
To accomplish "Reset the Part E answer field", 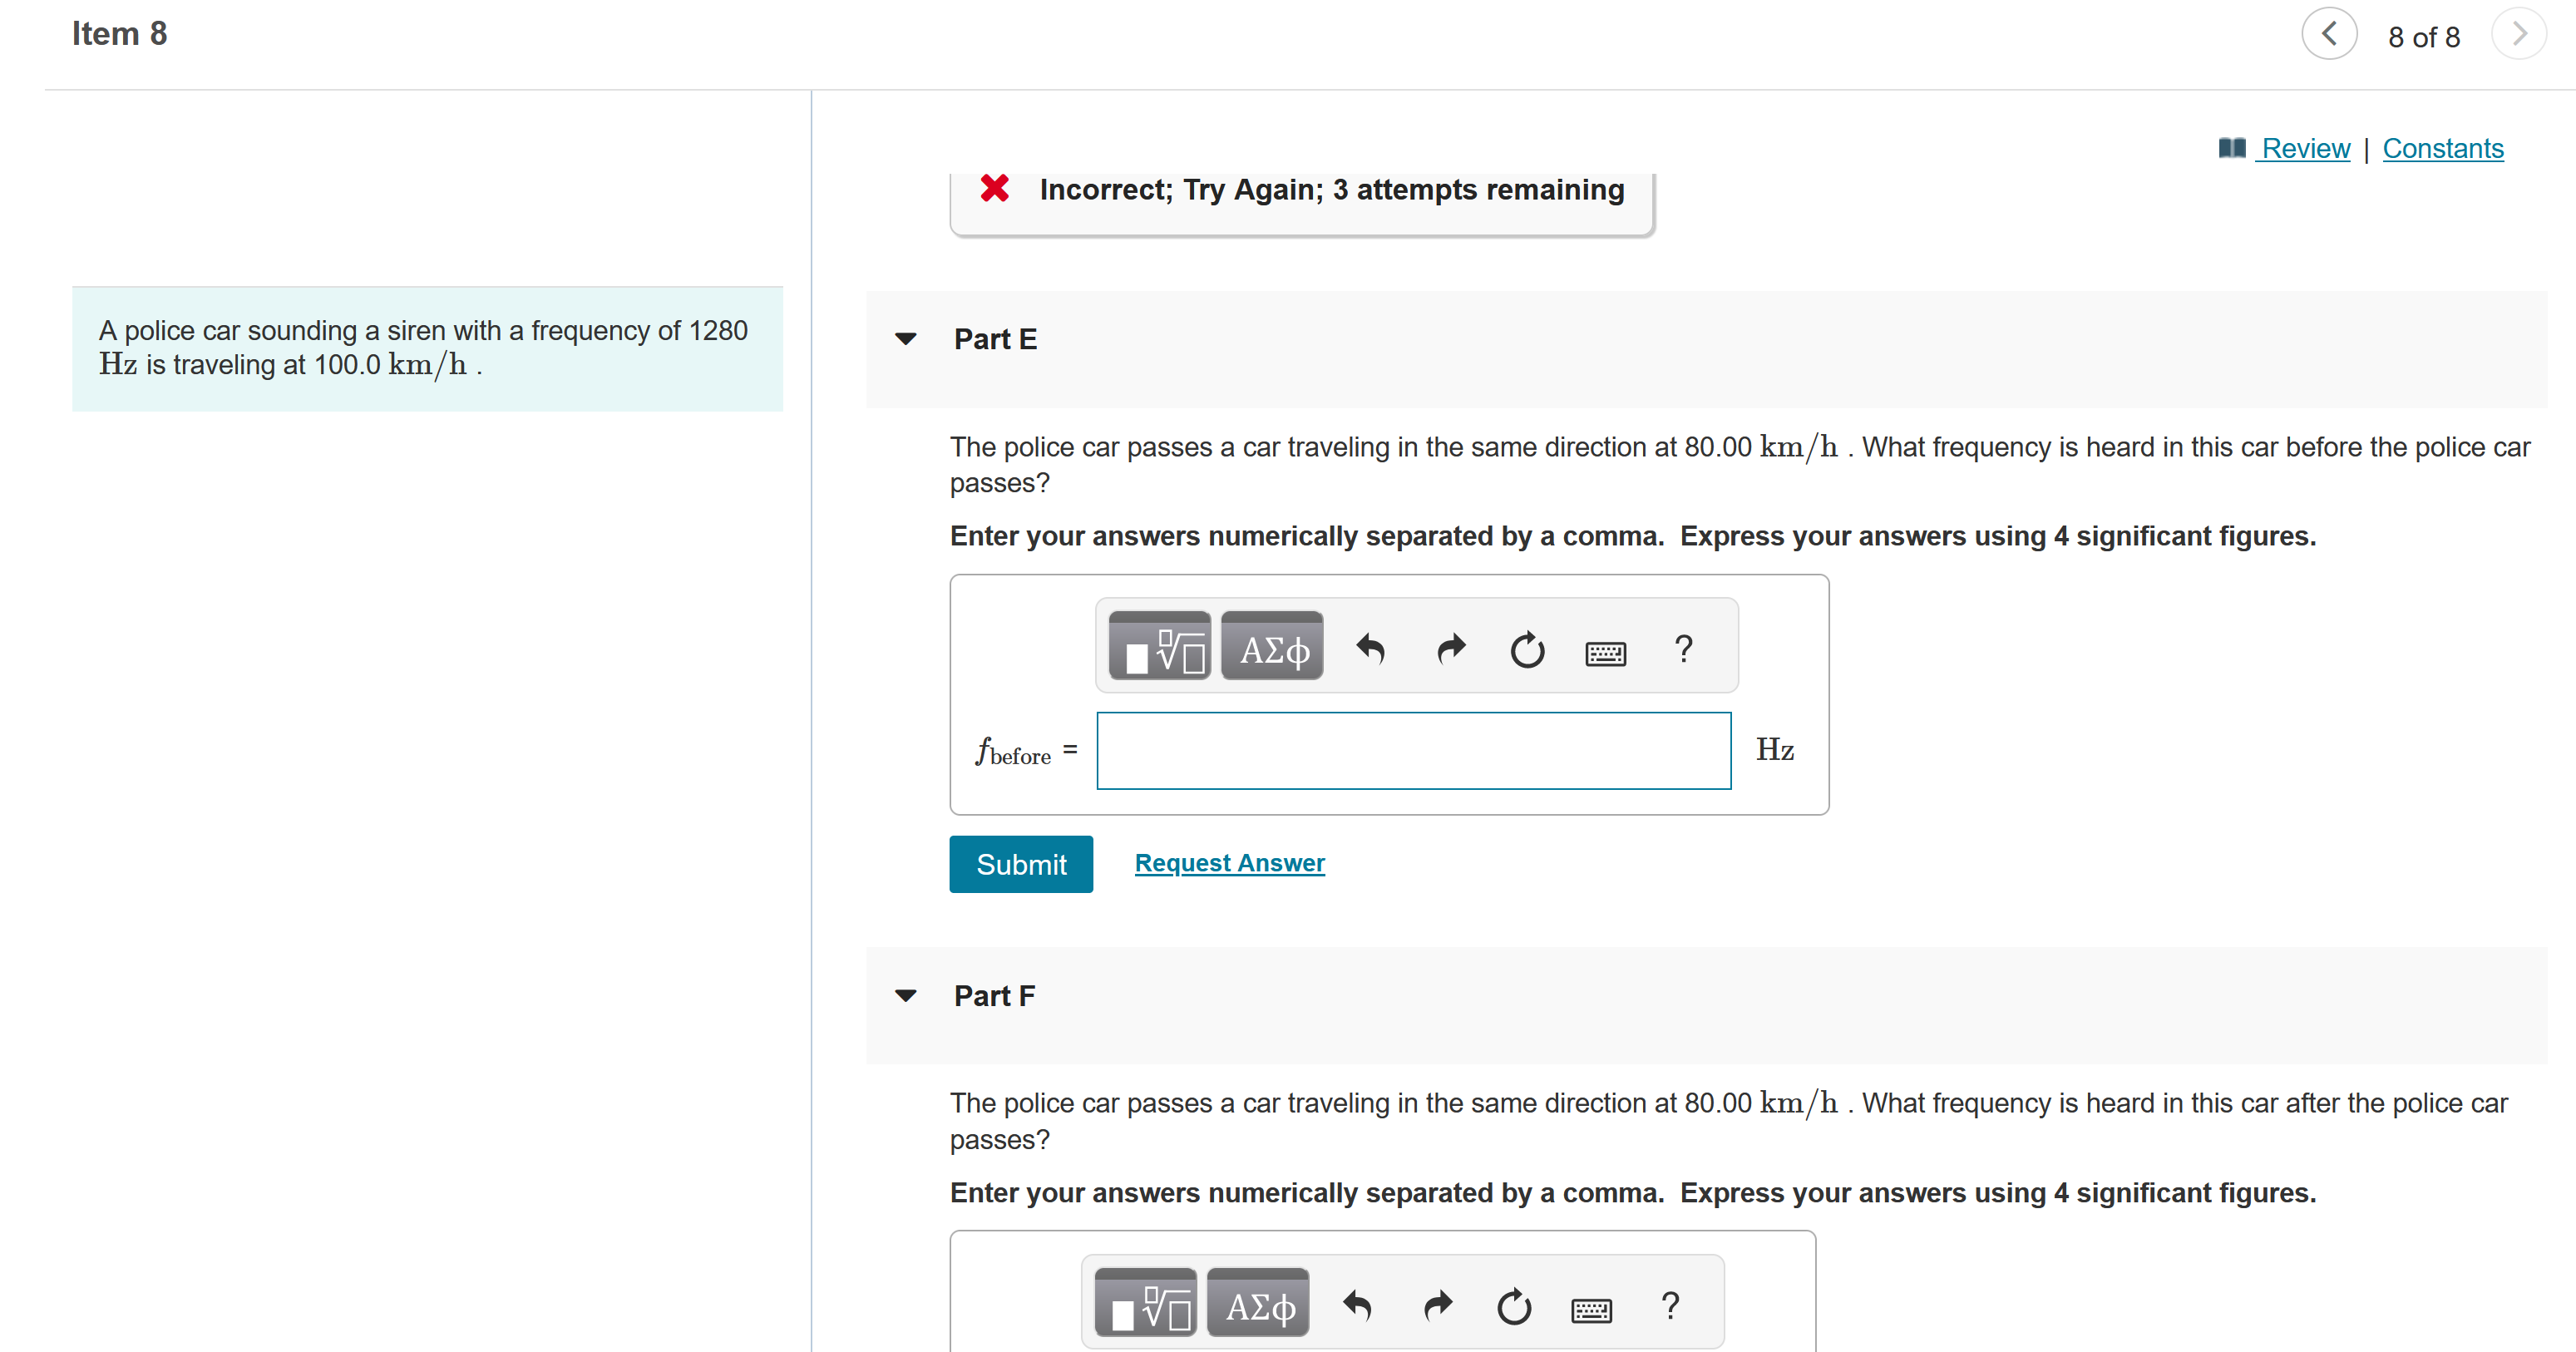I will 1526,649.
